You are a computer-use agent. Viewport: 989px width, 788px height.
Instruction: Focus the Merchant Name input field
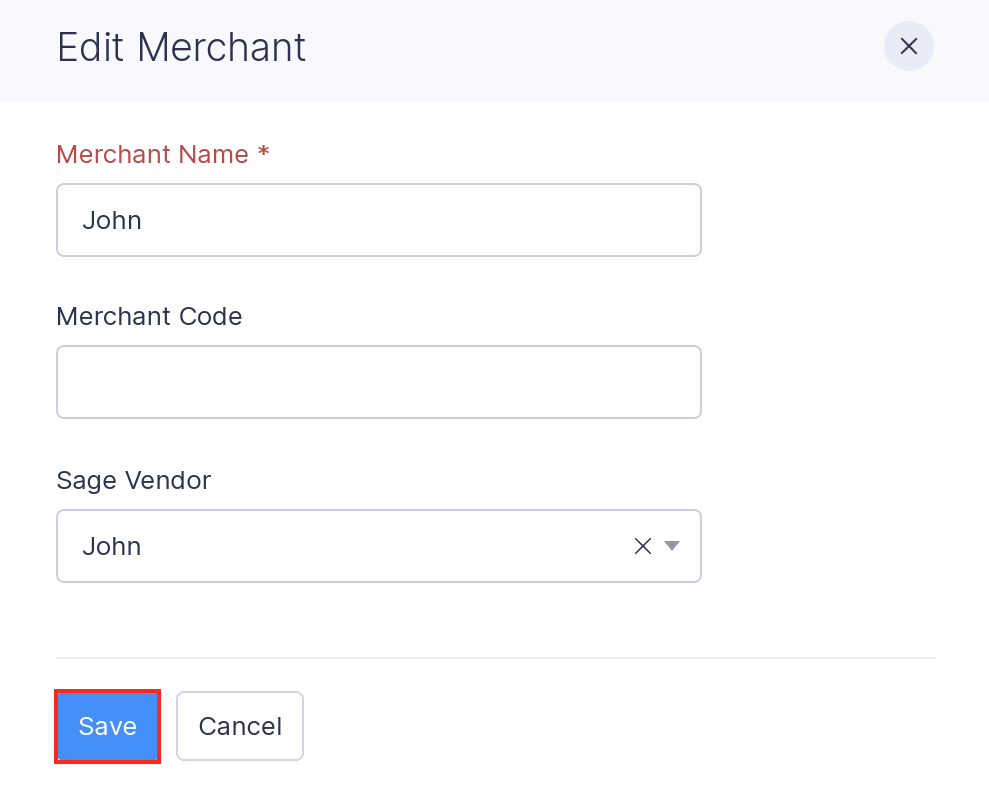coord(378,220)
